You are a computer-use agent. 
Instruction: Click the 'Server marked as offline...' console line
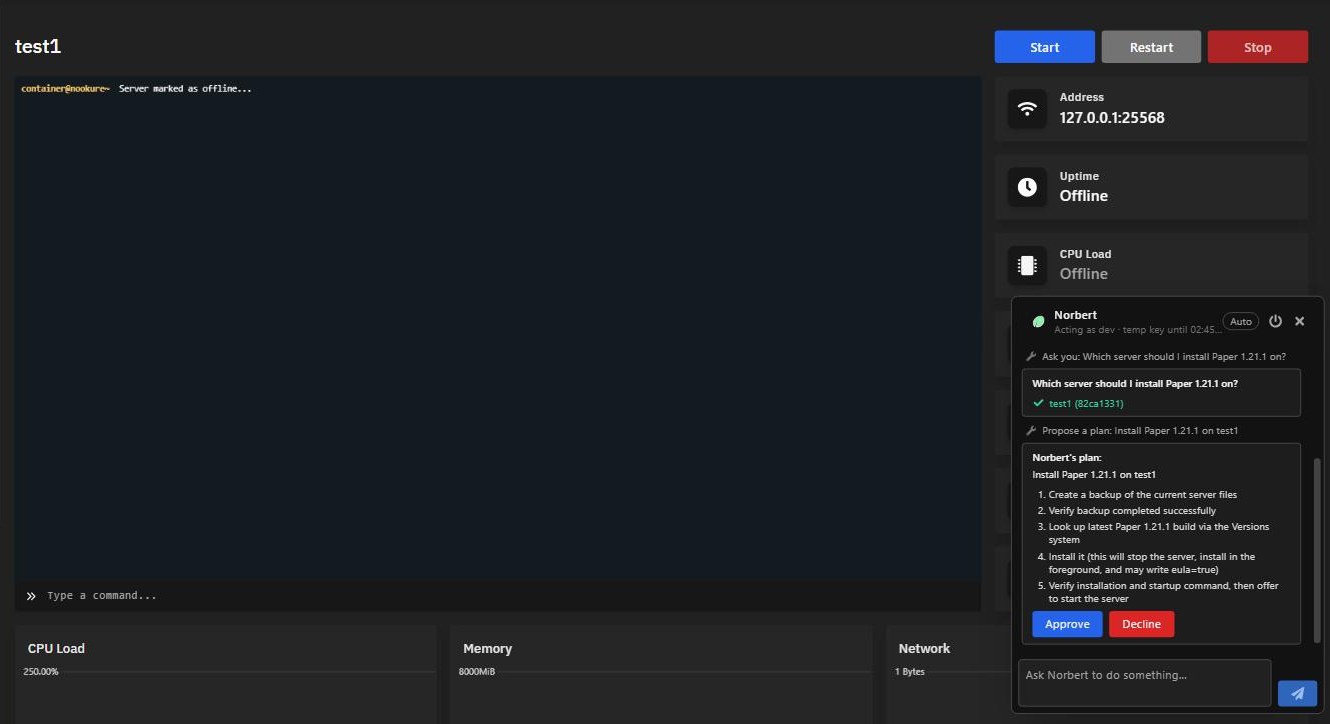click(185, 89)
